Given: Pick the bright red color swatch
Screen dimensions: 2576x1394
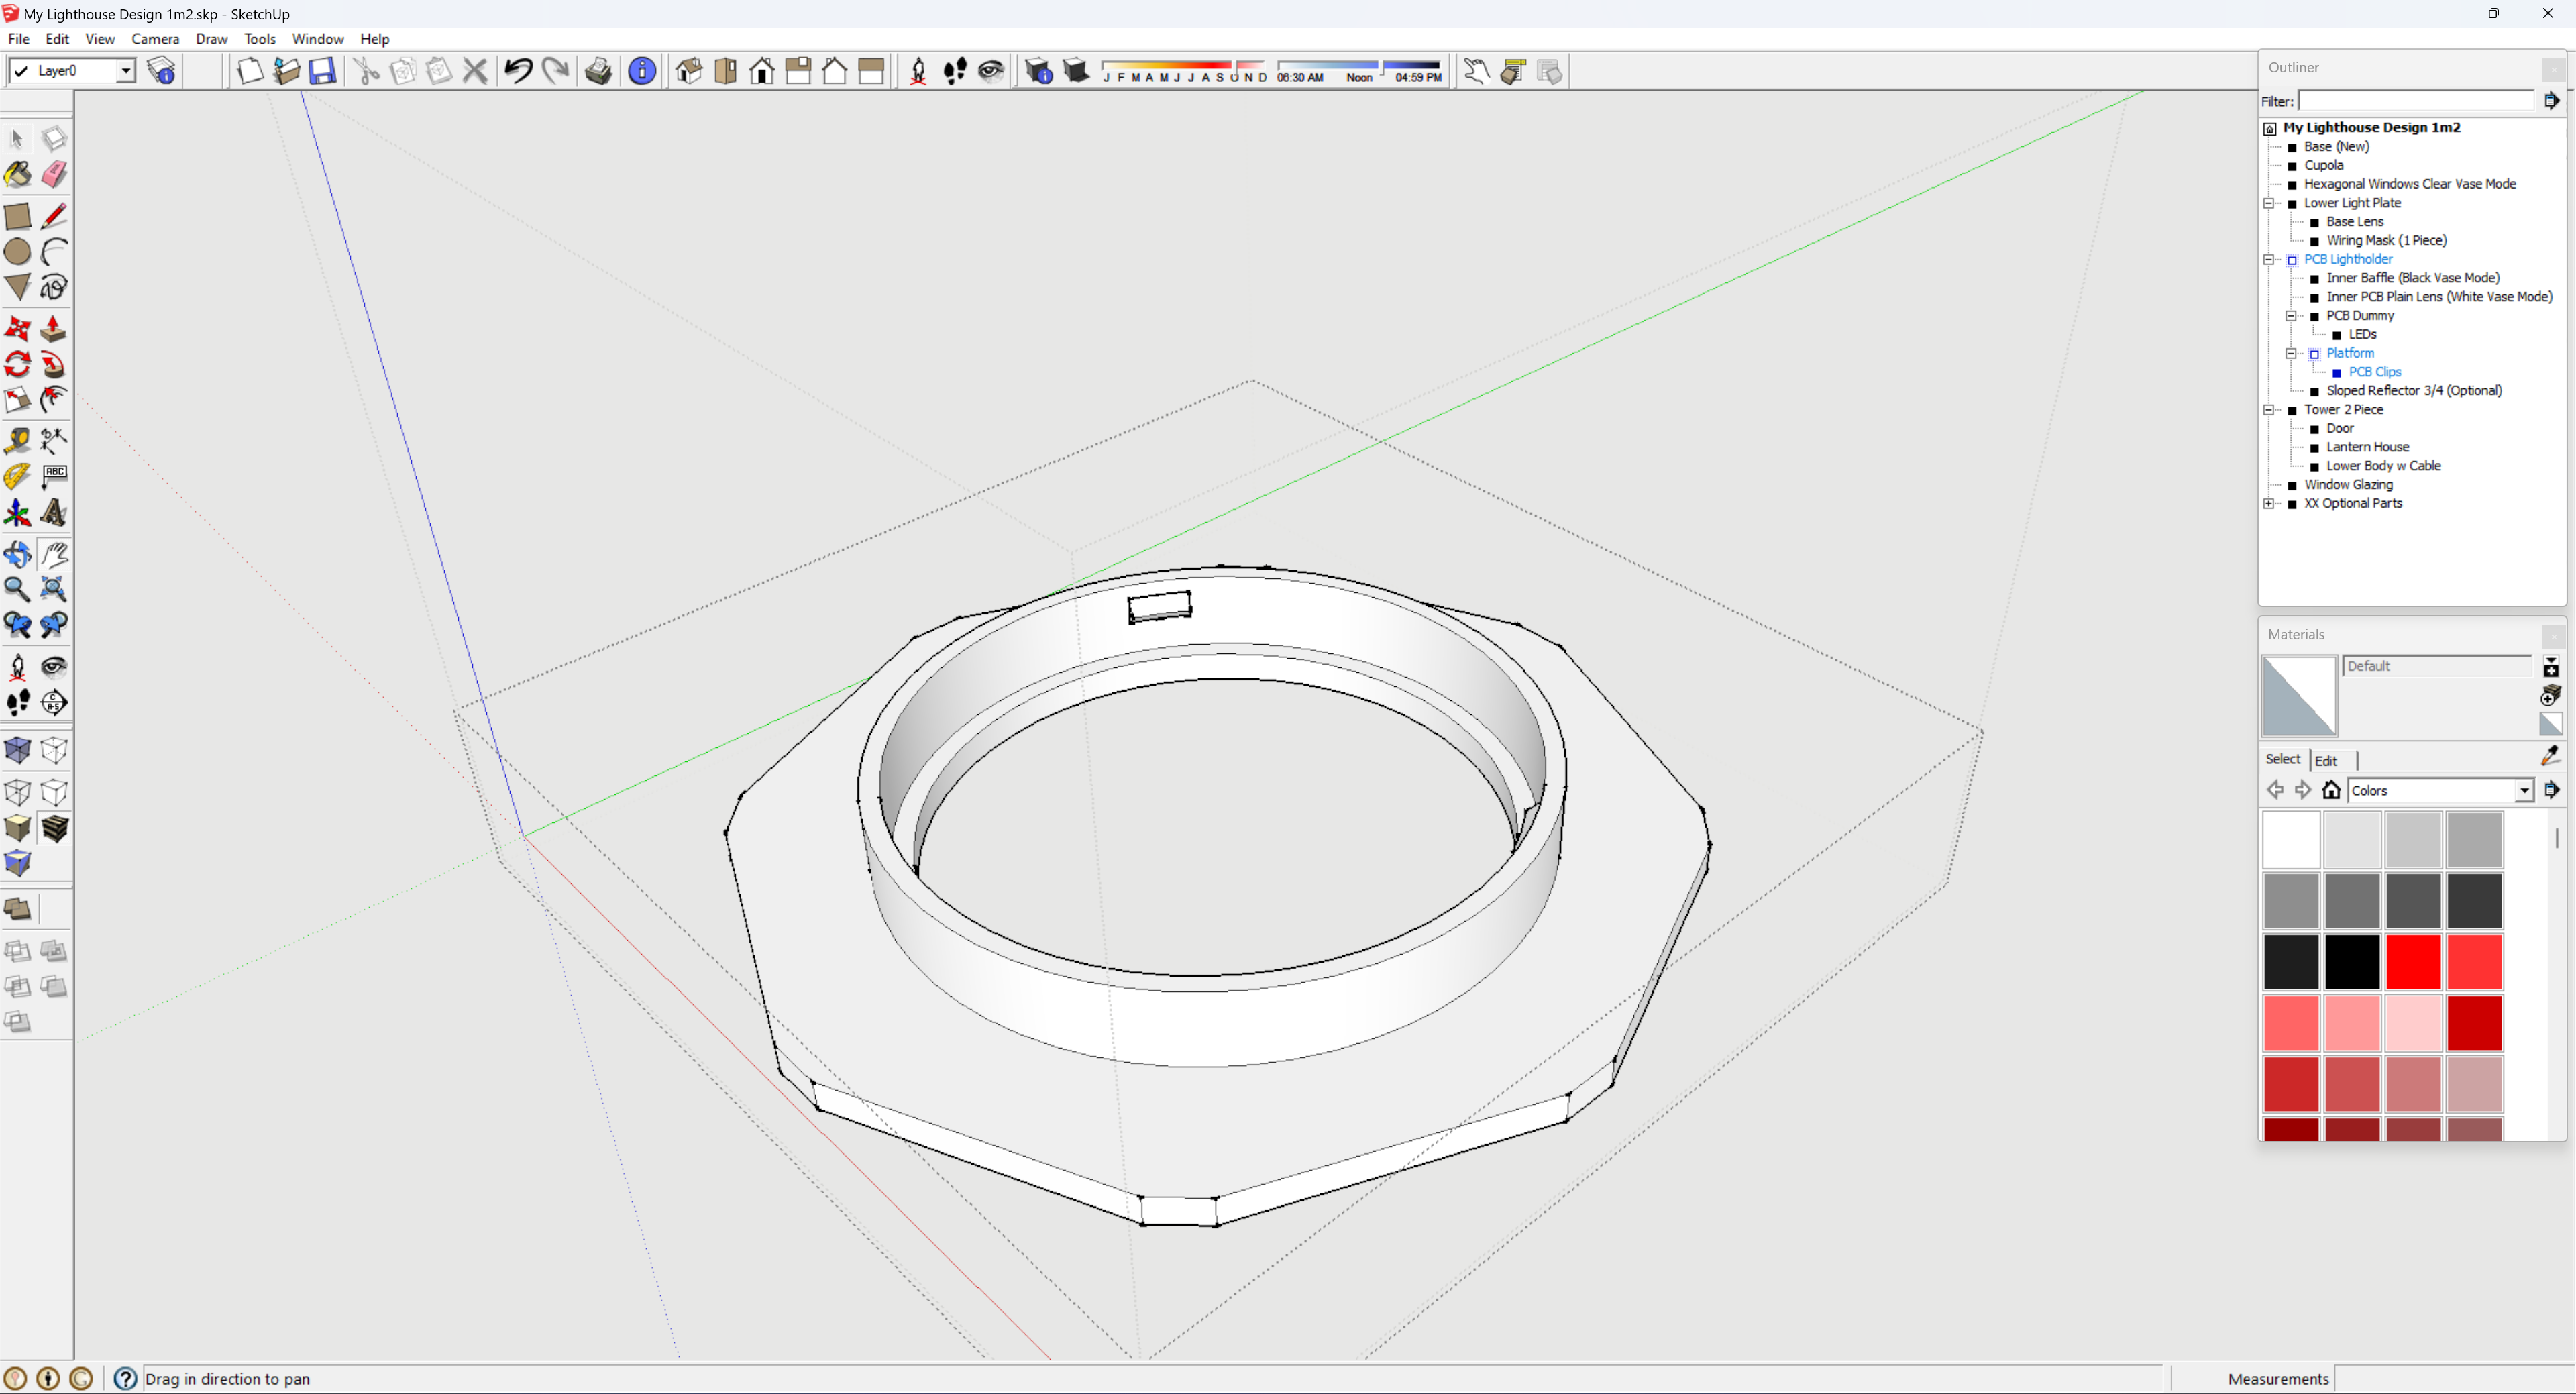Looking at the screenshot, I should click(x=2413, y=962).
